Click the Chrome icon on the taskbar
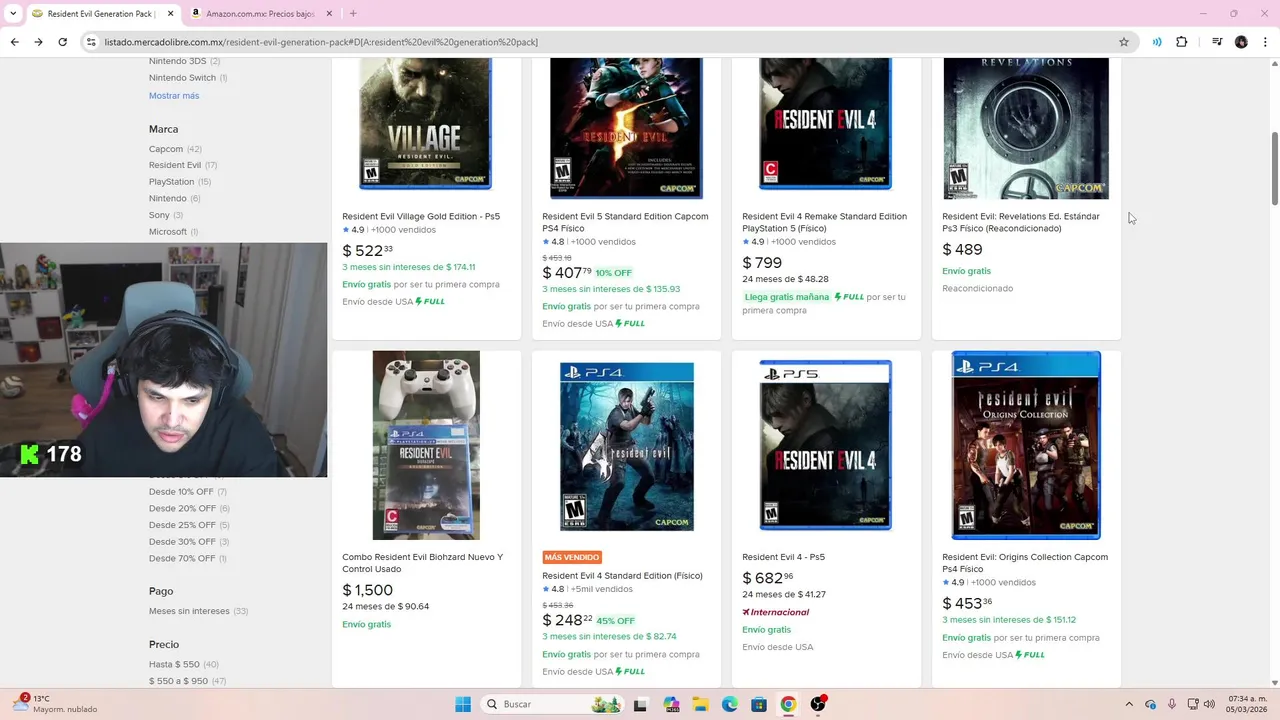Screen dimensions: 1280x720 tap(788, 704)
